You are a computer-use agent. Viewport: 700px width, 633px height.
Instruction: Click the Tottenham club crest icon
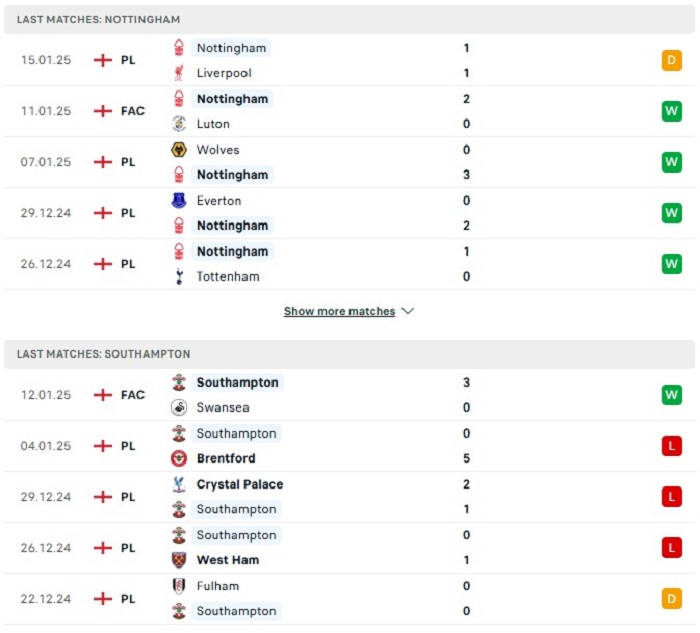pos(179,276)
